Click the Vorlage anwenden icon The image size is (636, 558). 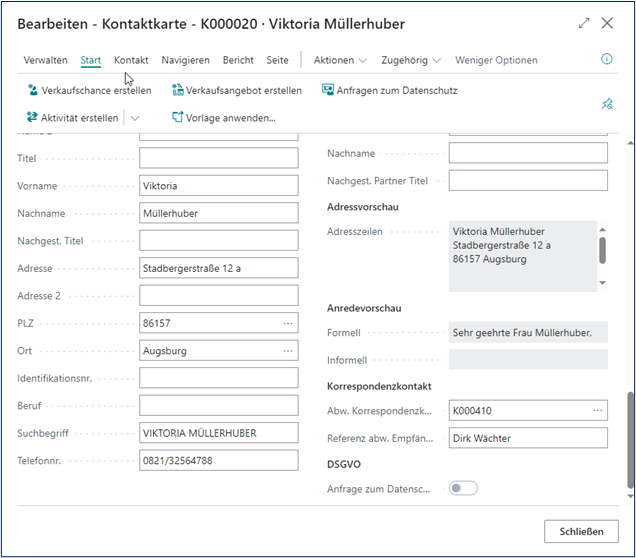click(x=178, y=118)
